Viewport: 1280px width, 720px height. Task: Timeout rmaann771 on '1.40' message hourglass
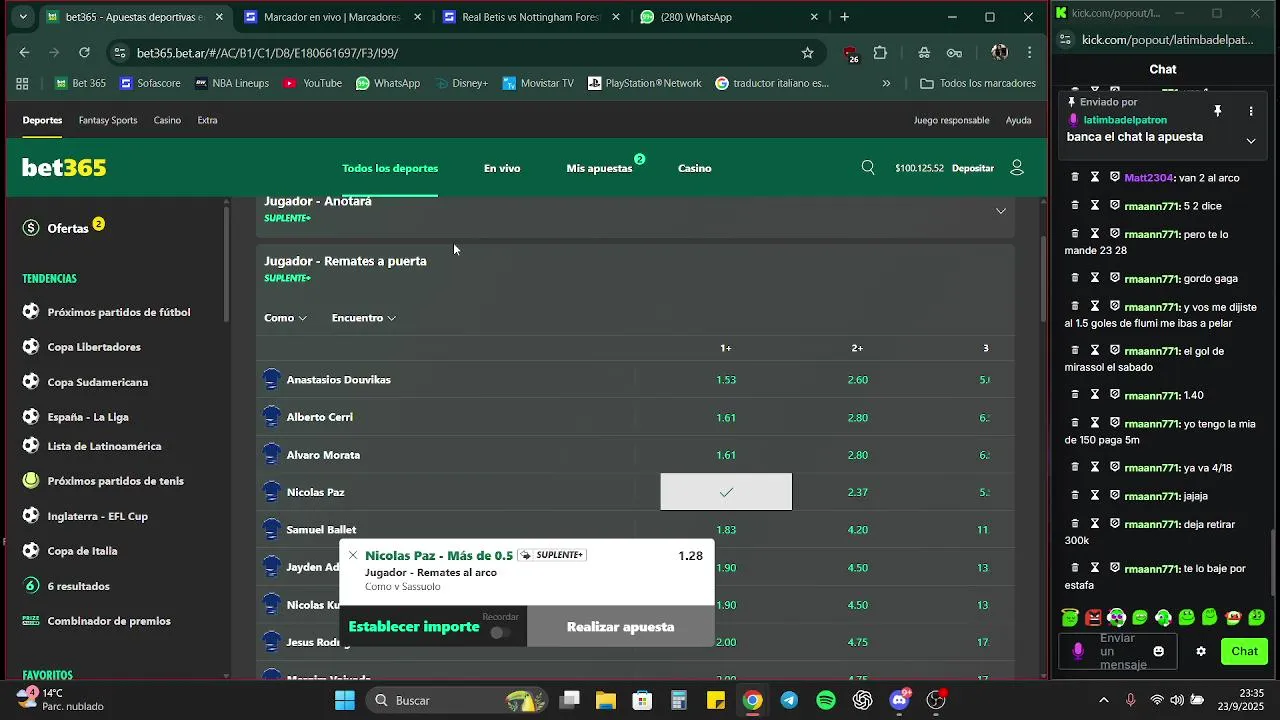coord(1095,395)
